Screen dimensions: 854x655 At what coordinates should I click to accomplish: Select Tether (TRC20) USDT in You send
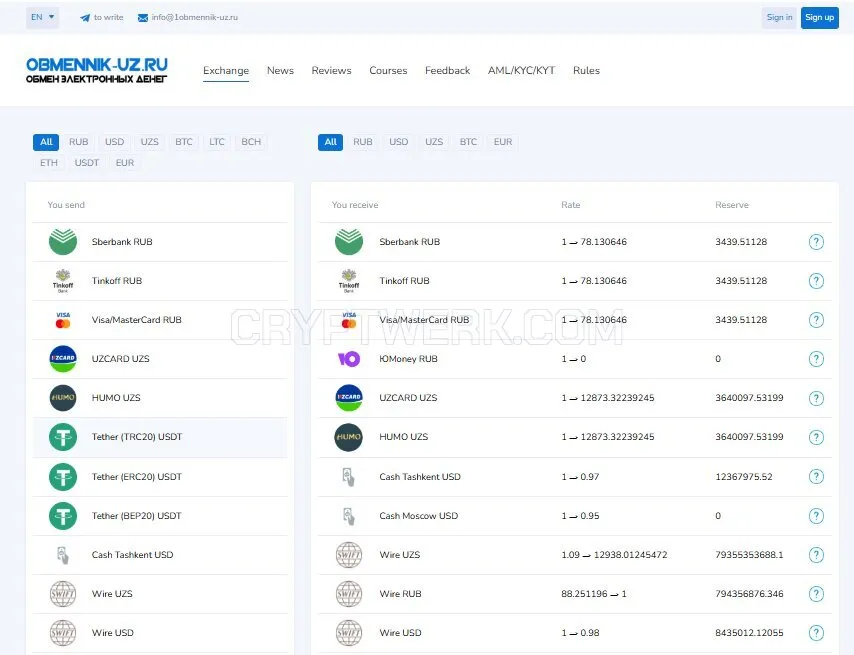[160, 437]
